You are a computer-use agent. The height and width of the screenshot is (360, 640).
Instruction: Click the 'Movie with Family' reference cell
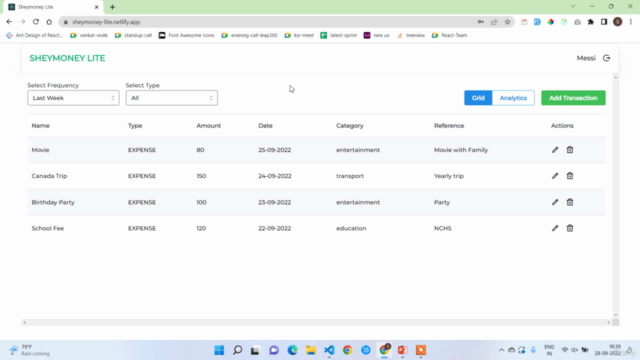point(461,150)
